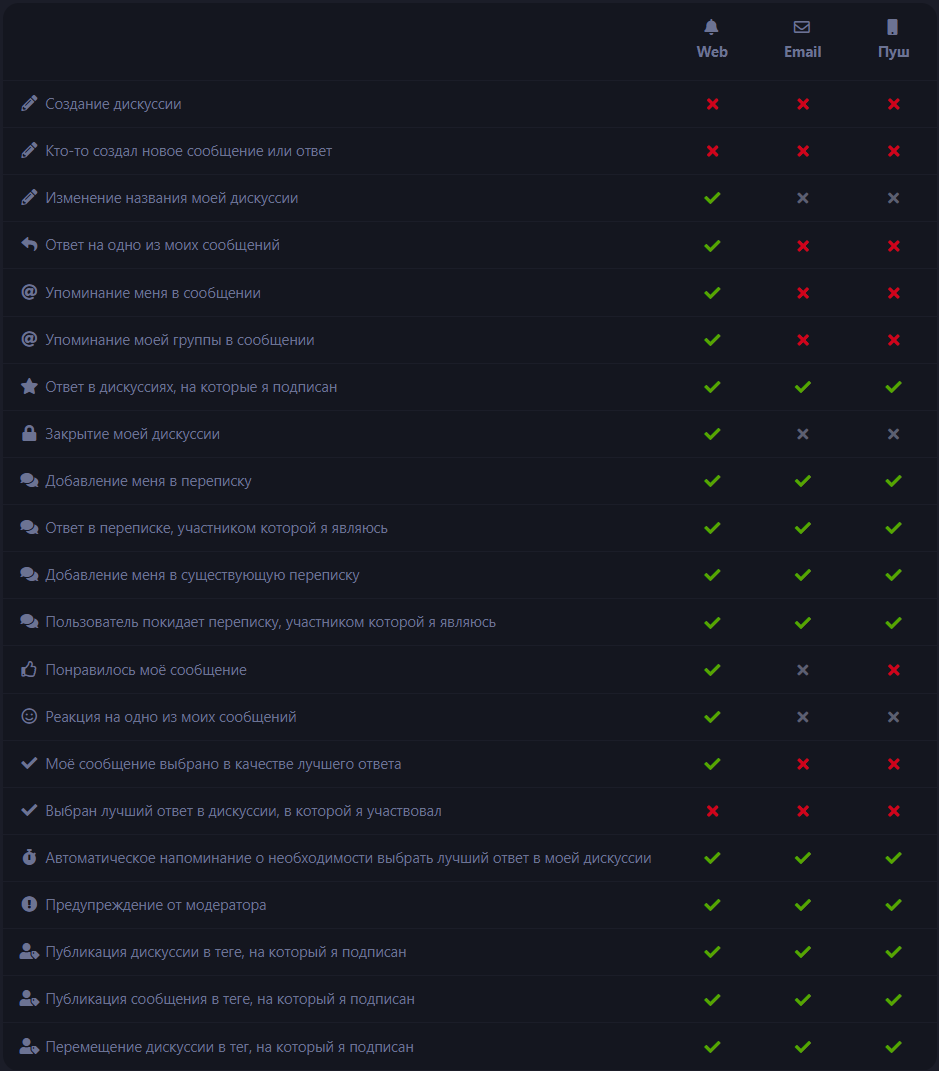Click the star icon for subscribed discussions row
Image resolution: width=939 pixels, height=1071 pixels.
coord(29,387)
